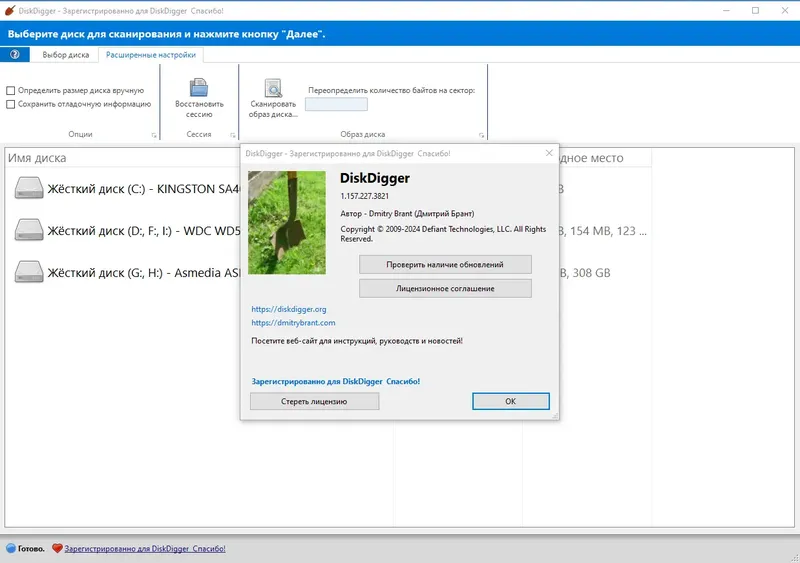Close the About dialog with its X

[549, 153]
